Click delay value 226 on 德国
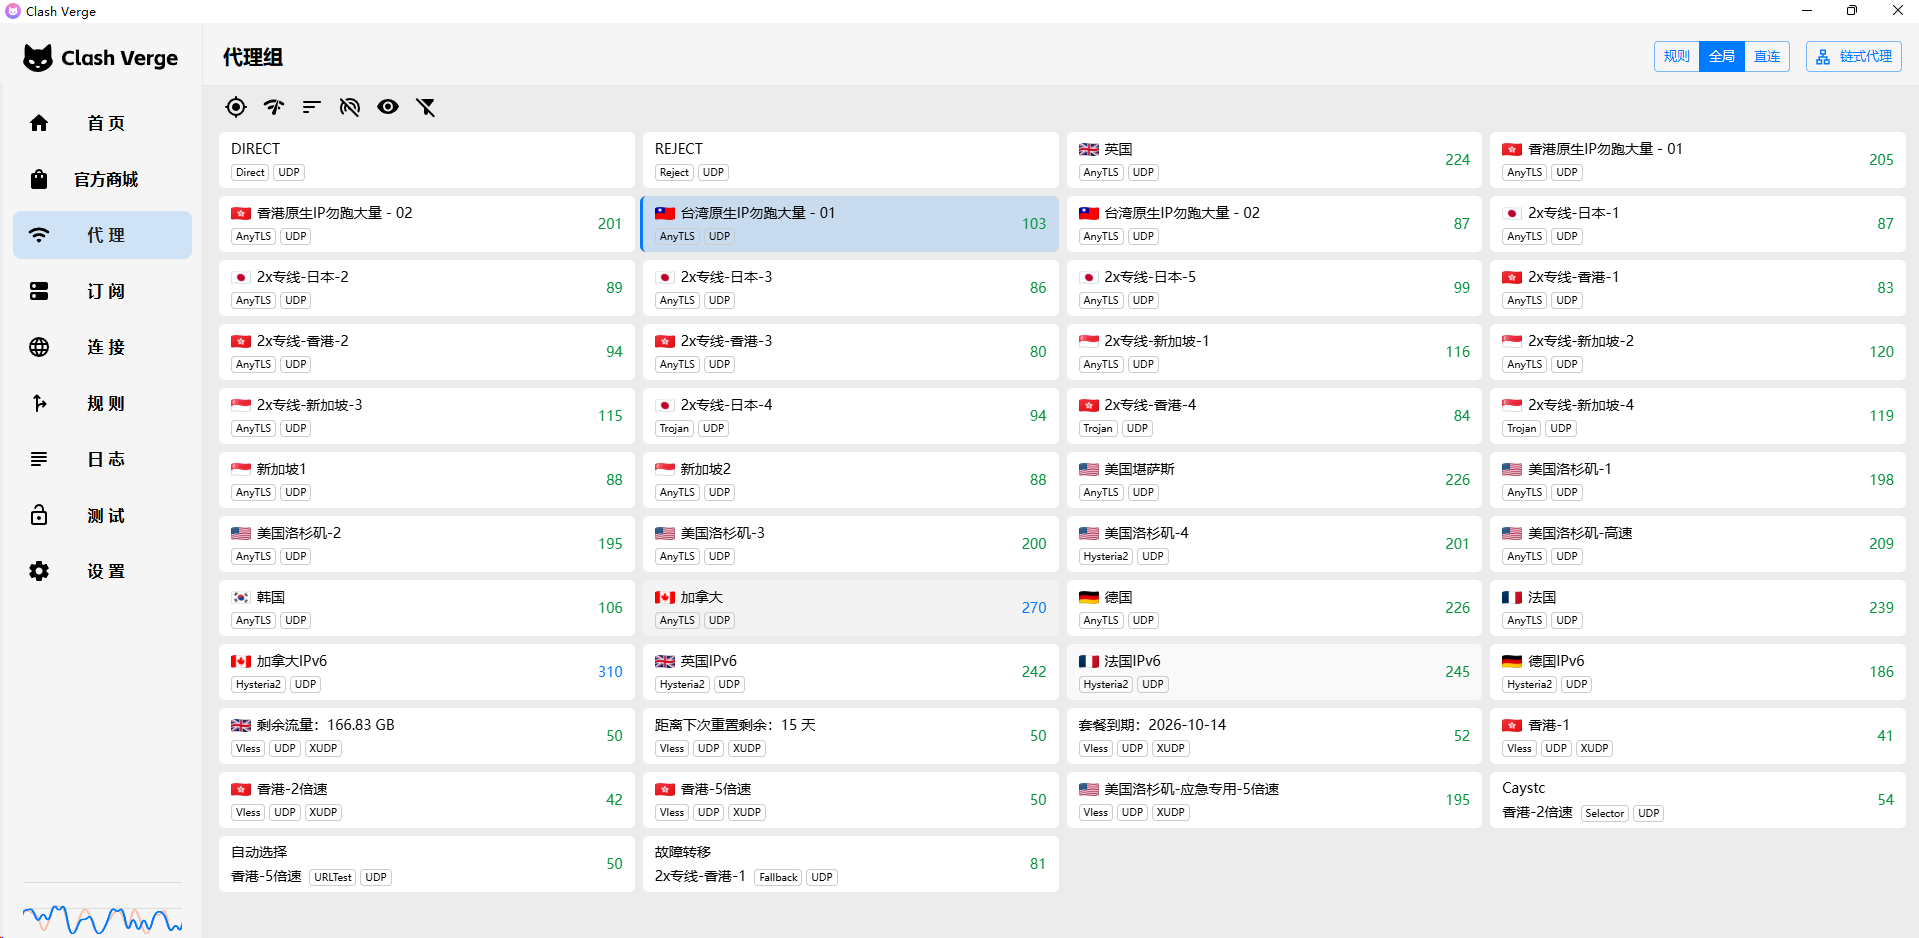Image resolution: width=1919 pixels, height=938 pixels. click(1457, 608)
